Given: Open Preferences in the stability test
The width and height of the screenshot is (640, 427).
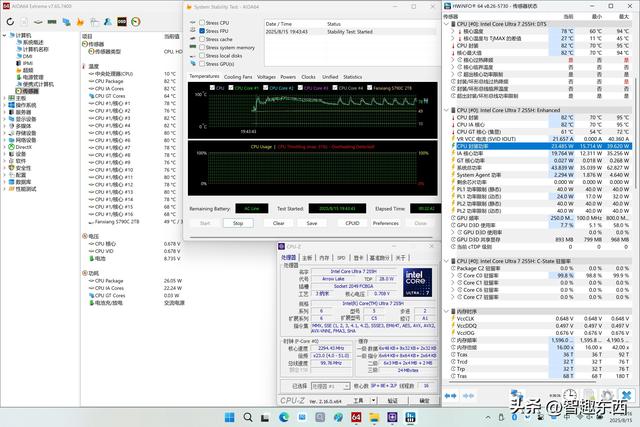Looking at the screenshot, I should (386, 223).
